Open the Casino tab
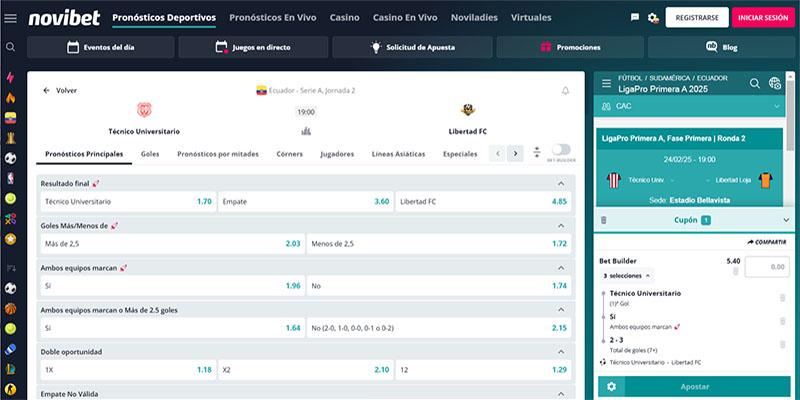This screenshot has height=400, width=800. (x=344, y=18)
